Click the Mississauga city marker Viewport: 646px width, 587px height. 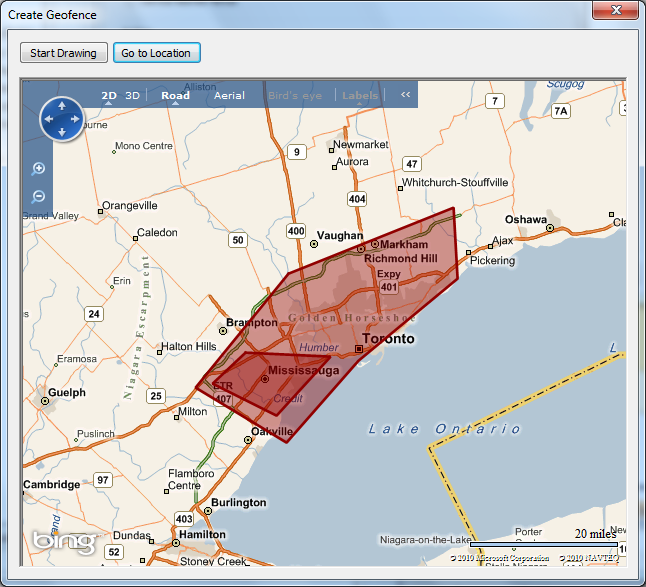tap(265, 379)
